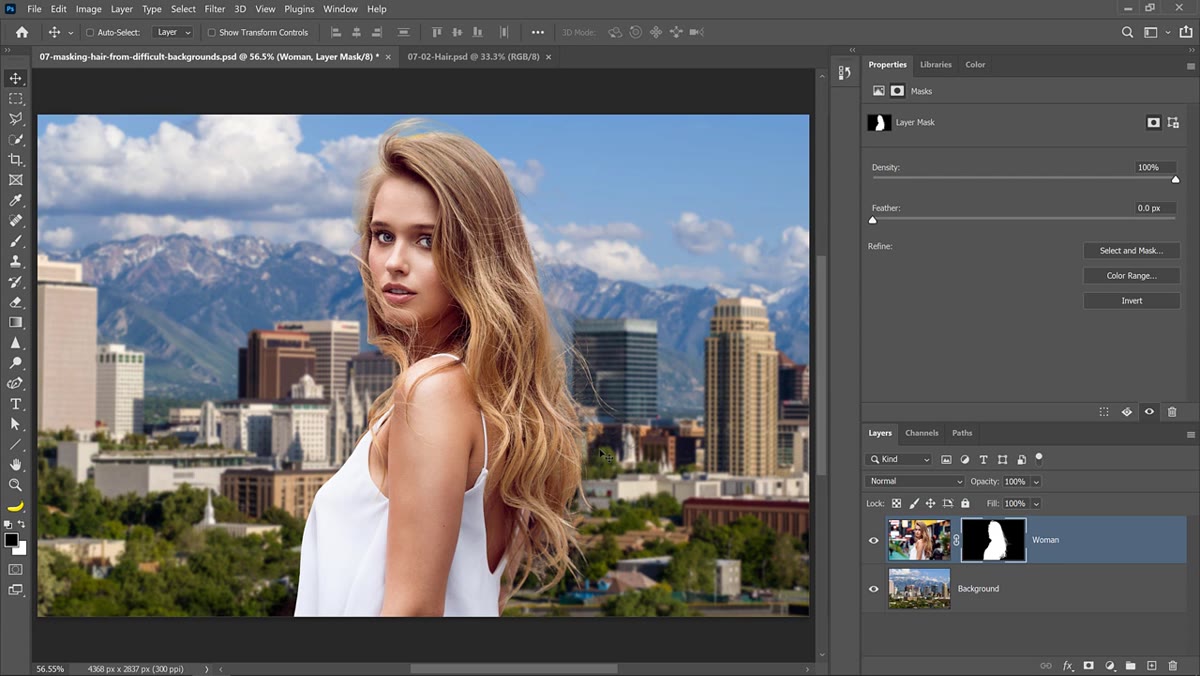Select the Crop tool
1200x676 pixels.
click(x=15, y=160)
